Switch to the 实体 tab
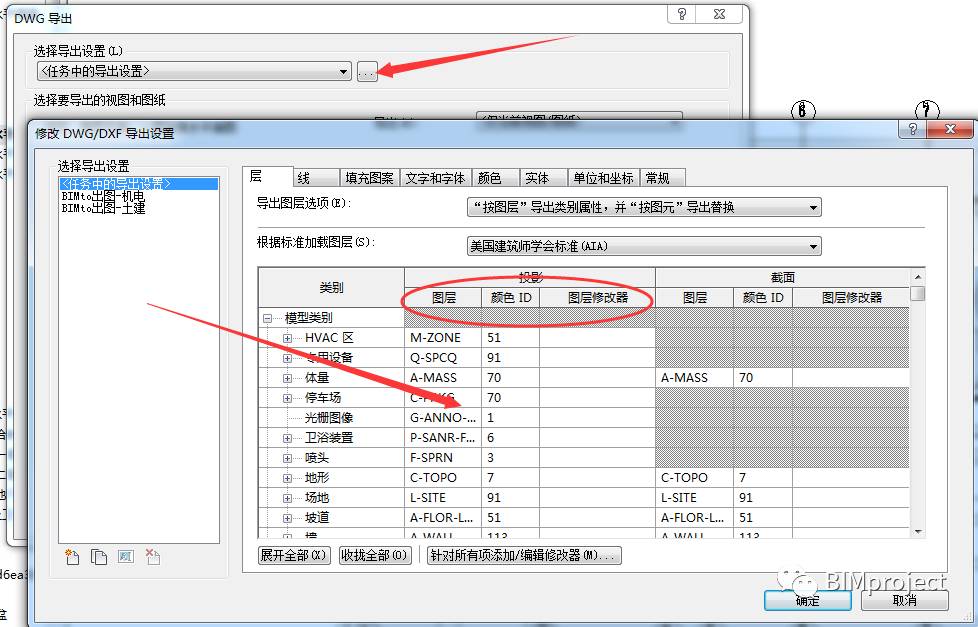The height and width of the screenshot is (627, 978). (x=543, y=178)
